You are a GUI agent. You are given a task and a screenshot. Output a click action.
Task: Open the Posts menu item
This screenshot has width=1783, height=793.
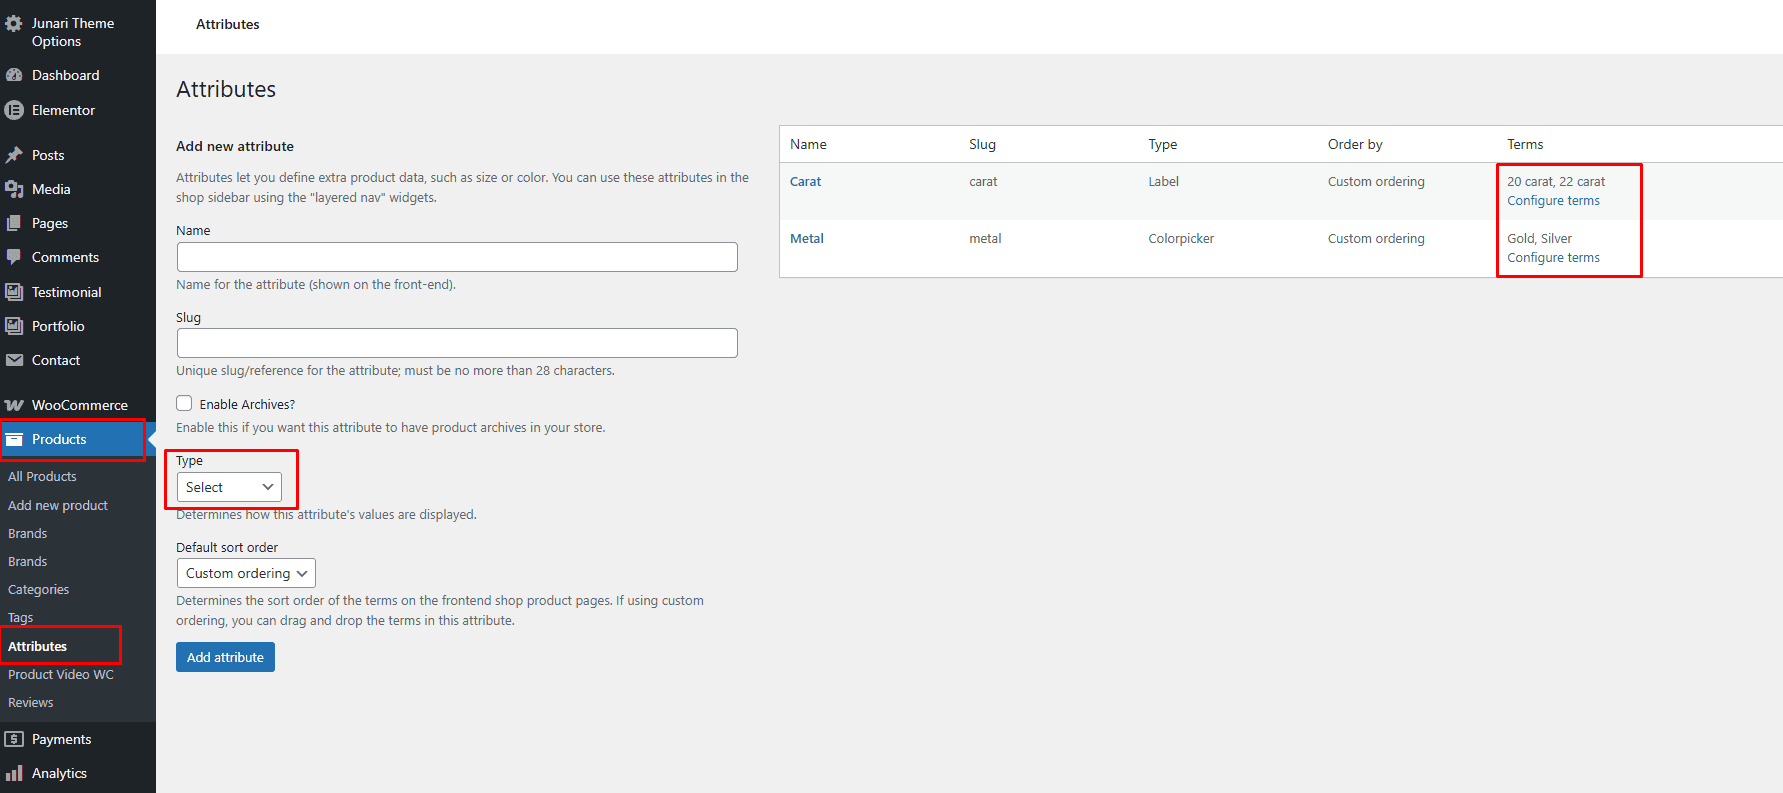(x=48, y=155)
